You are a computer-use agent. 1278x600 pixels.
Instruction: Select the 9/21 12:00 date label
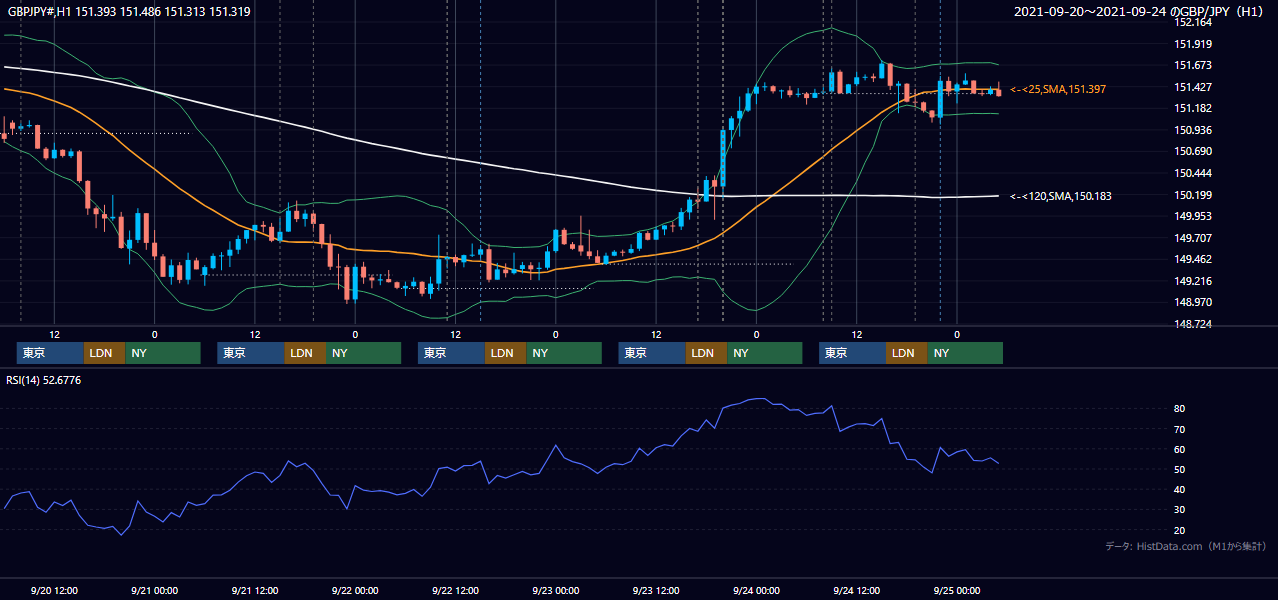(255, 590)
